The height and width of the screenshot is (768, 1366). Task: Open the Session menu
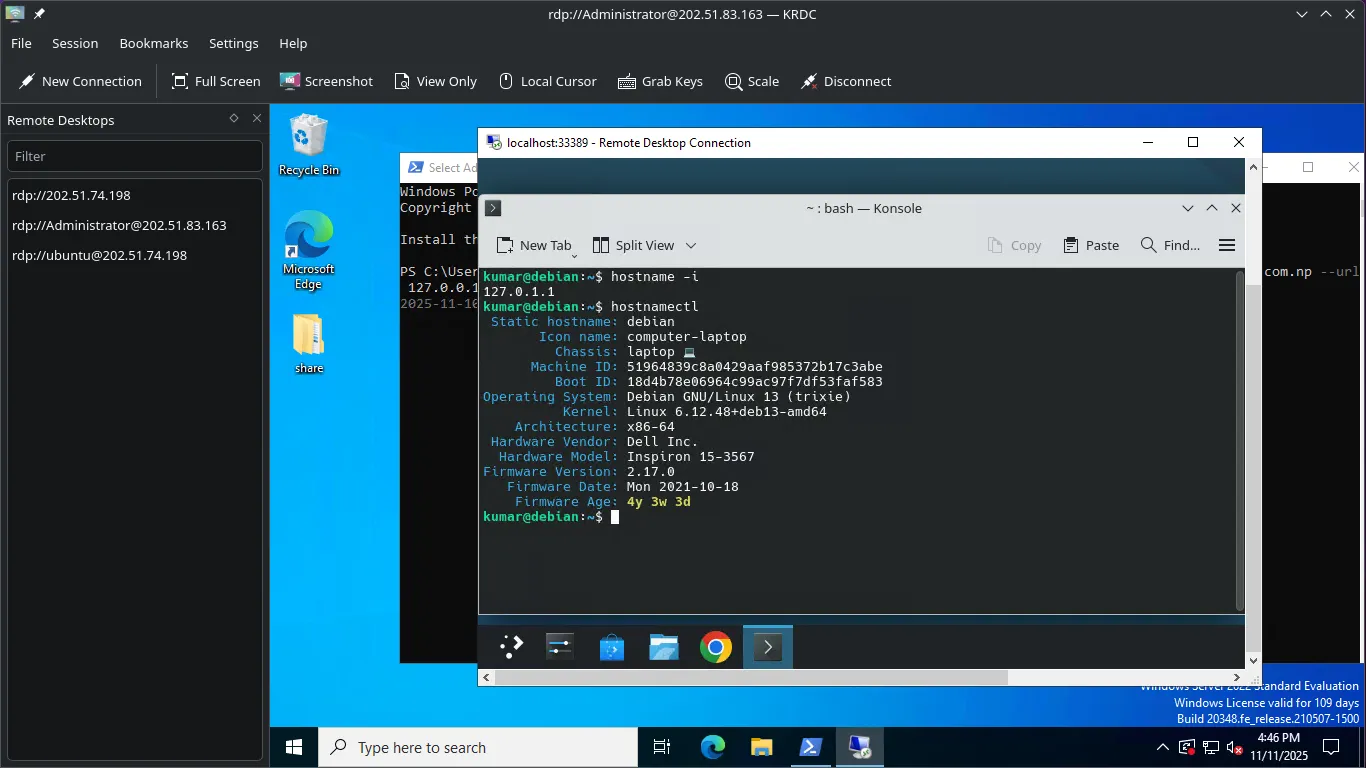[x=75, y=44]
